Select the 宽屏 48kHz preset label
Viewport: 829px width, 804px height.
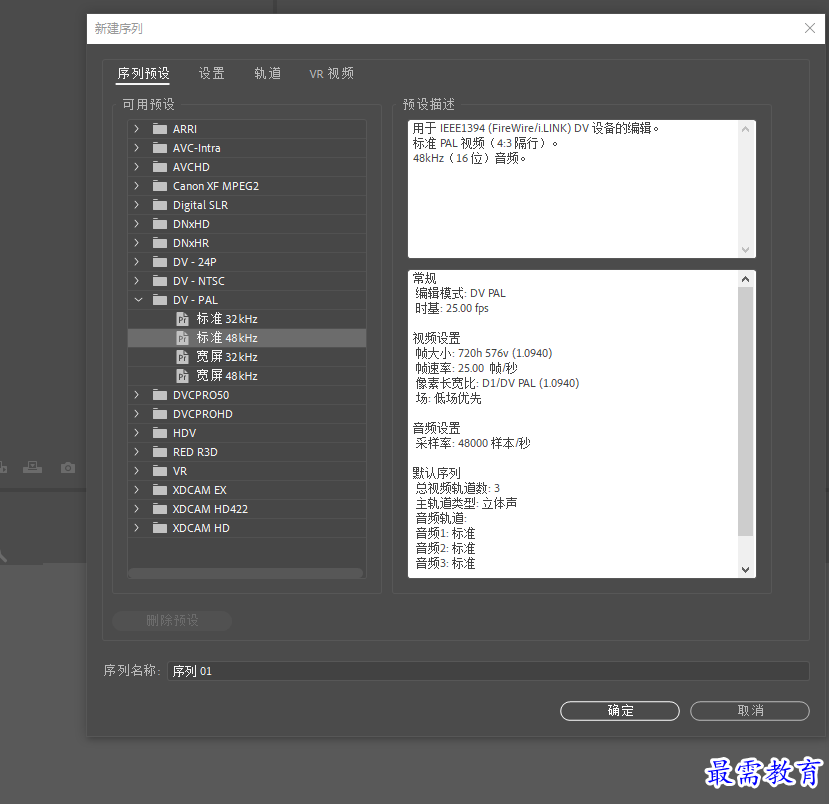coord(227,376)
